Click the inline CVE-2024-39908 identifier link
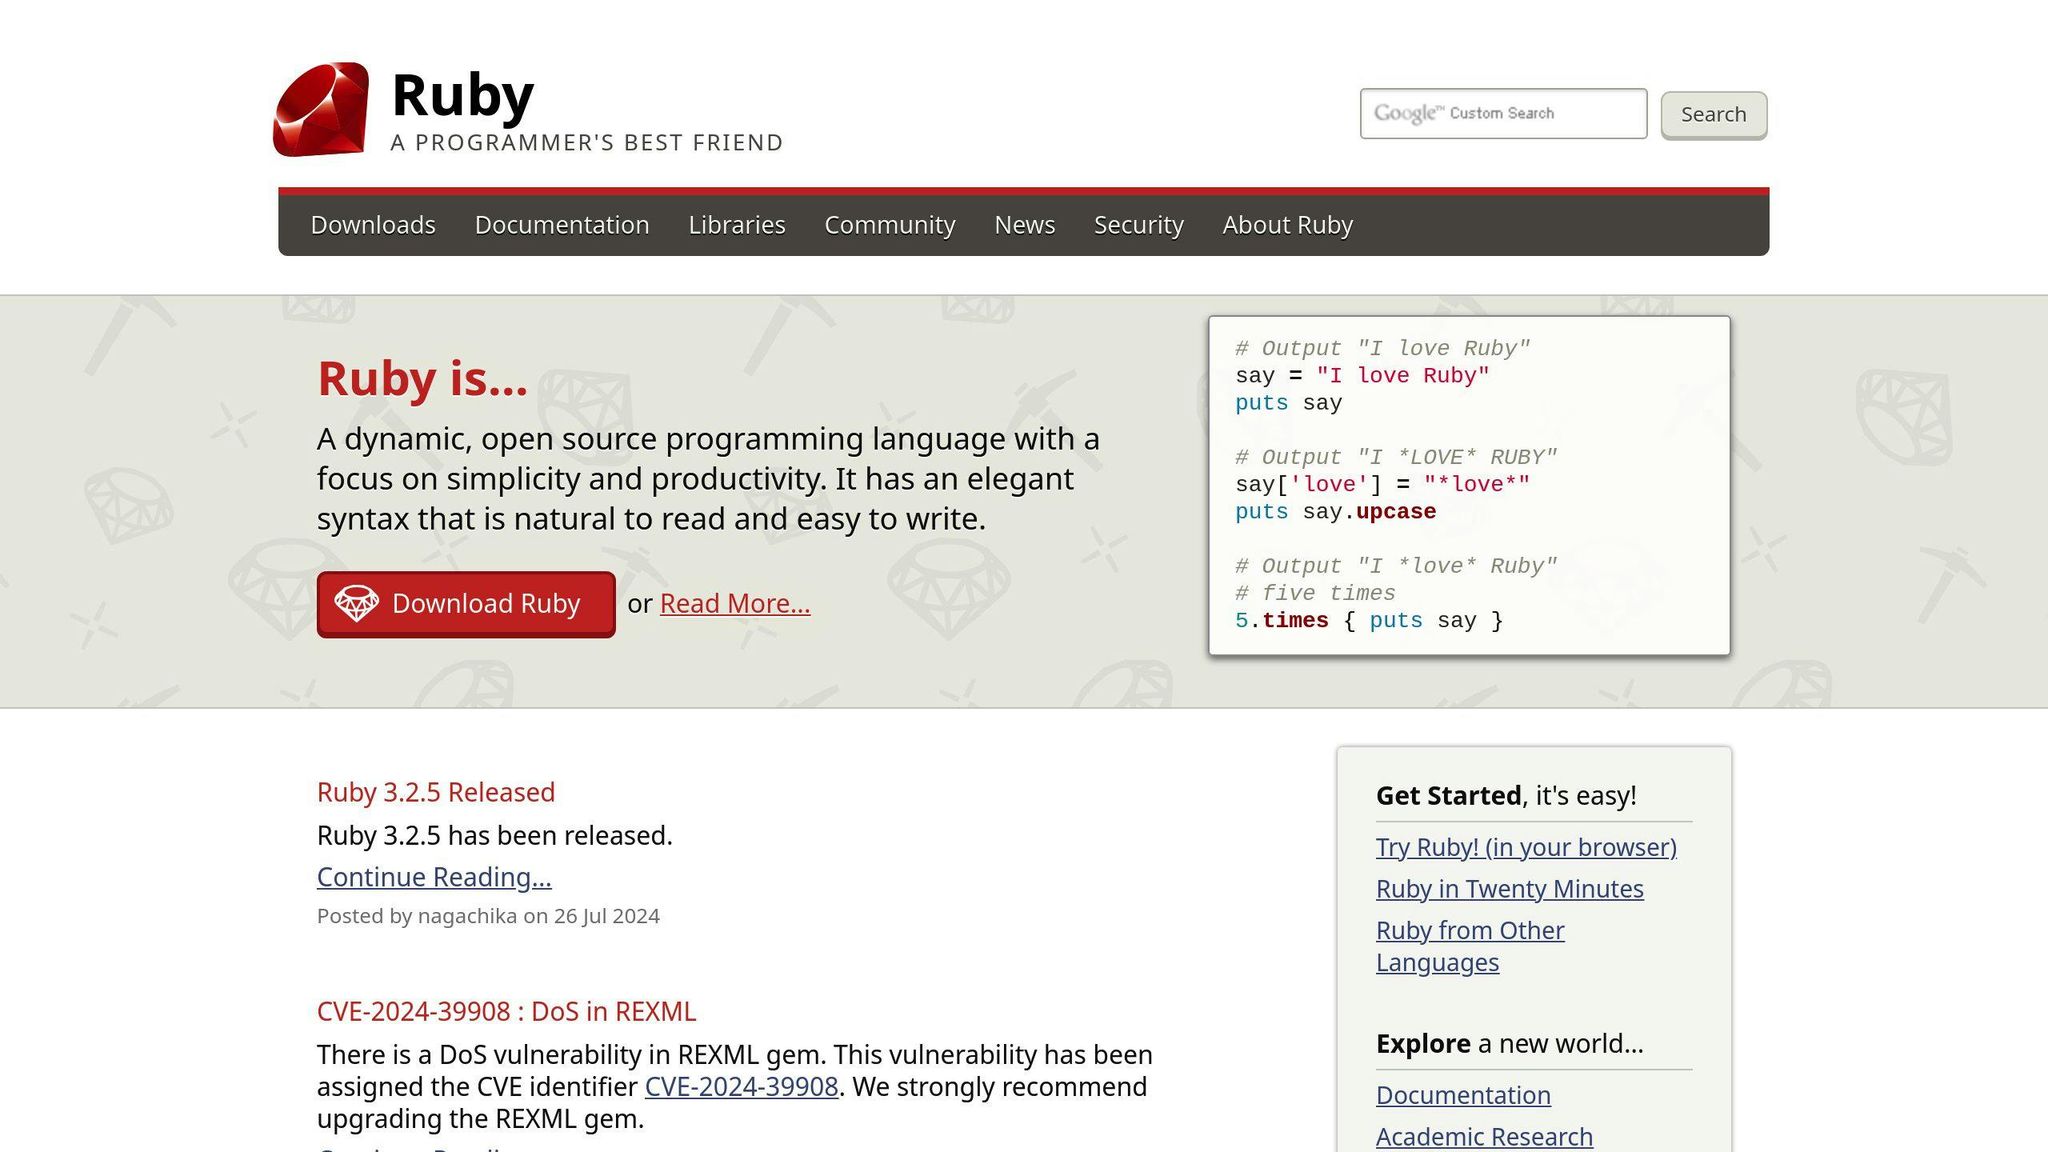 pyautogui.click(x=741, y=1087)
